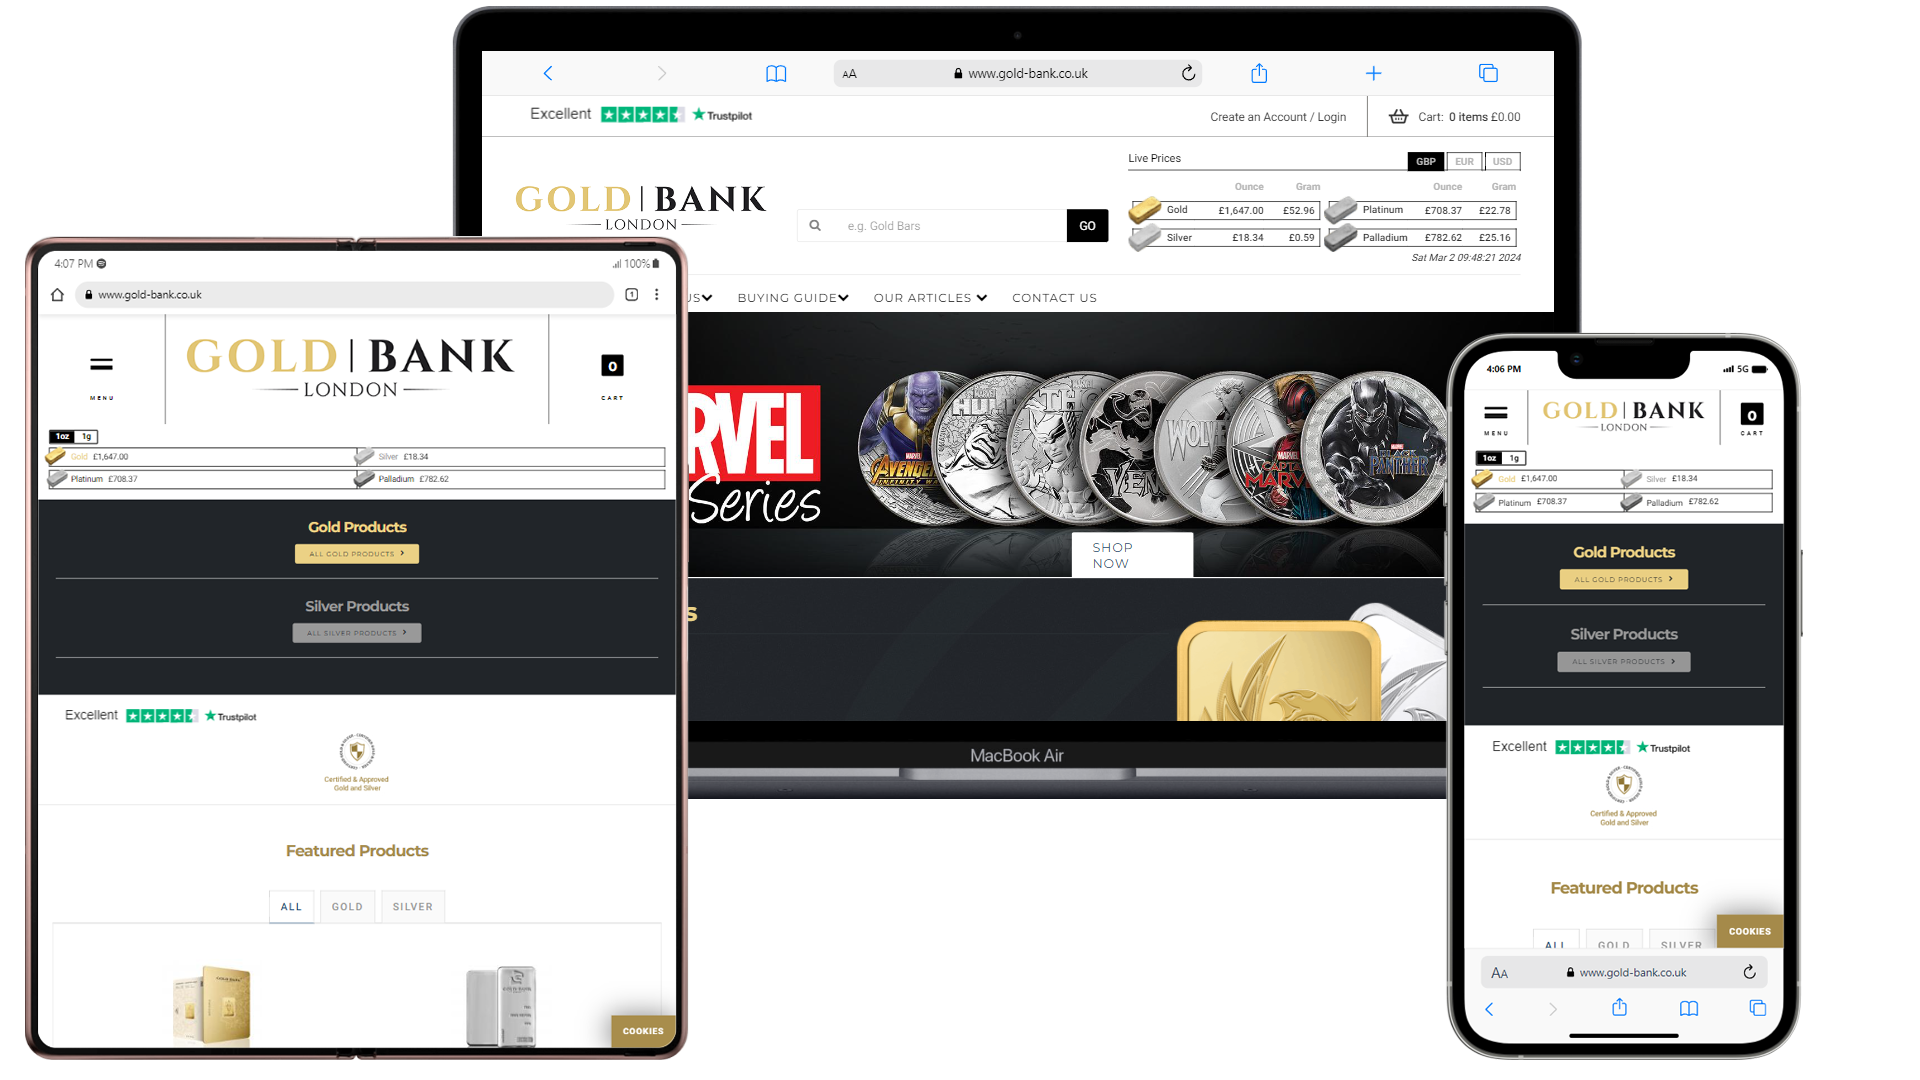This screenshot has width=1920, height=1080.
Task: Click the cart icon on tablet view
Action: (611, 367)
